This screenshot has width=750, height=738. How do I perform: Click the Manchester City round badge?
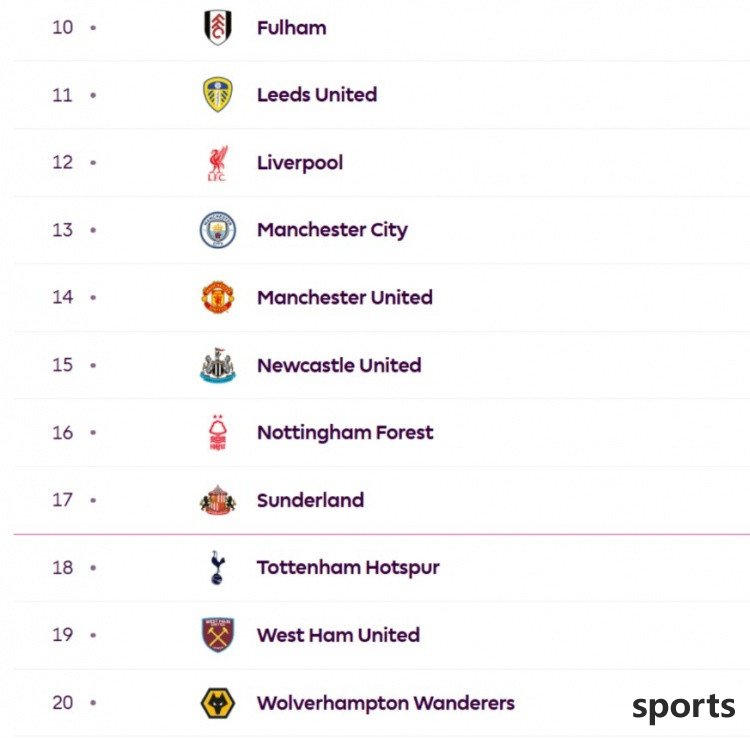click(218, 230)
